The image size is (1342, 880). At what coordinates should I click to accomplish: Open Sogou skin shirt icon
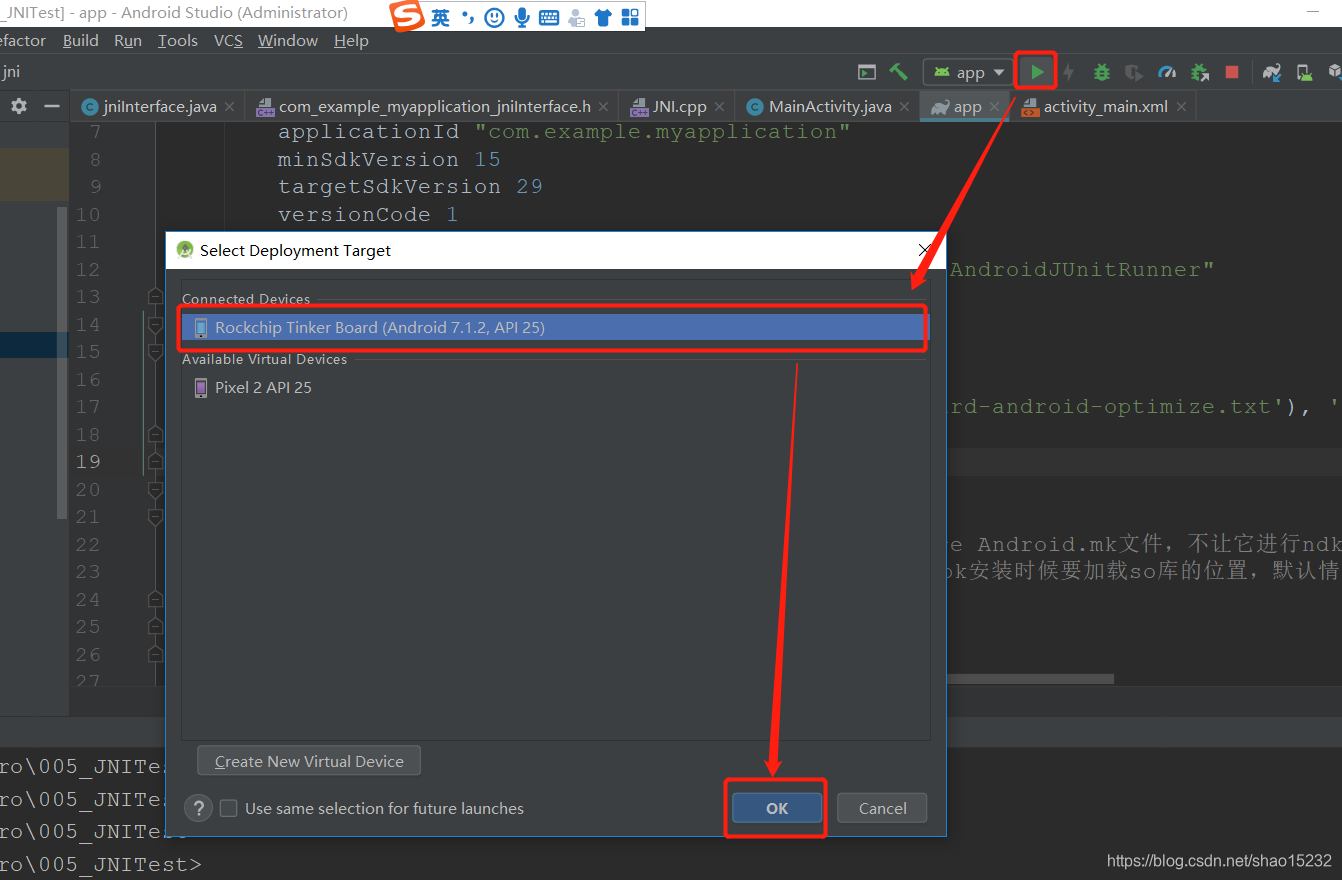tap(603, 18)
